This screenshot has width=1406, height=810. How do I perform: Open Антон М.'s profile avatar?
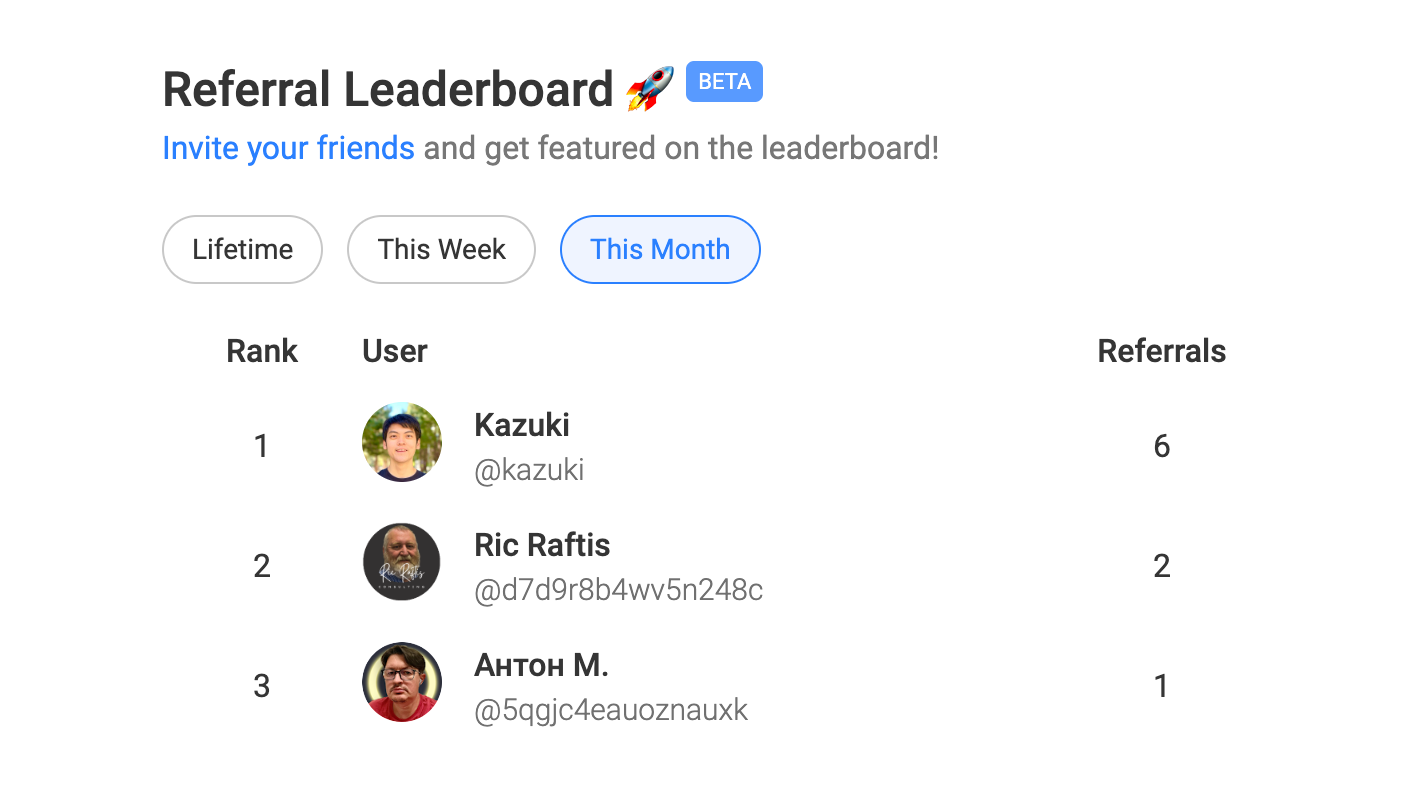click(402, 682)
